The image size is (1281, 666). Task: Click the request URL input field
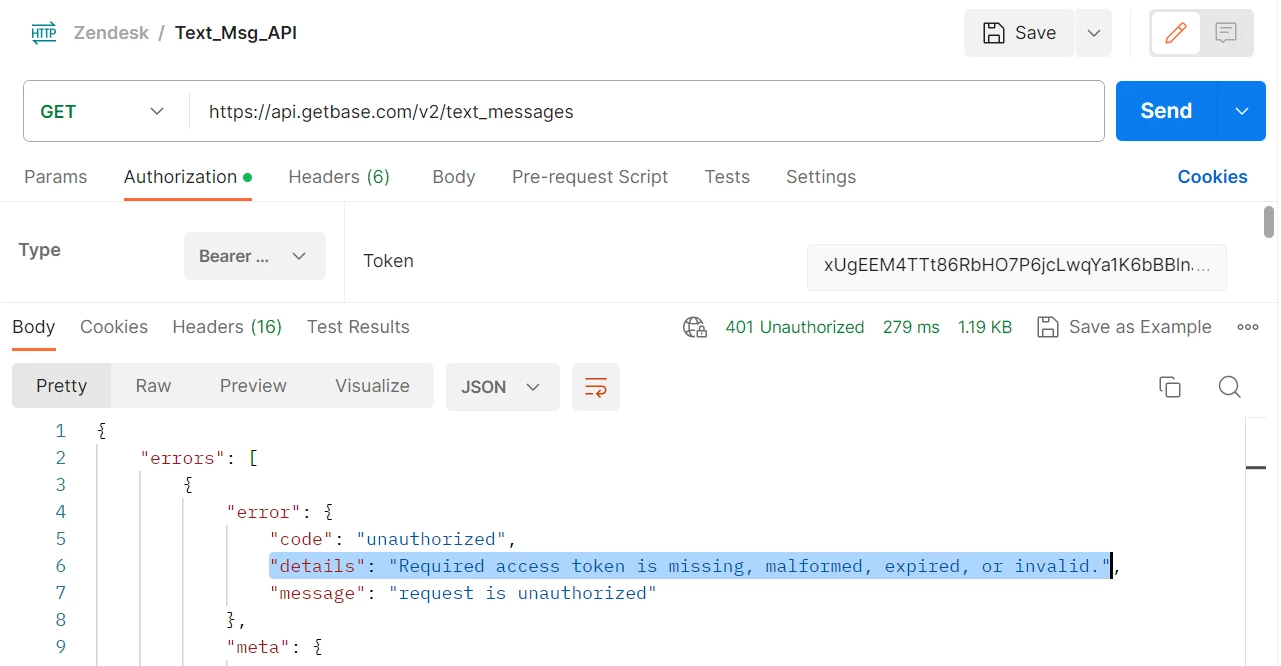coord(646,111)
